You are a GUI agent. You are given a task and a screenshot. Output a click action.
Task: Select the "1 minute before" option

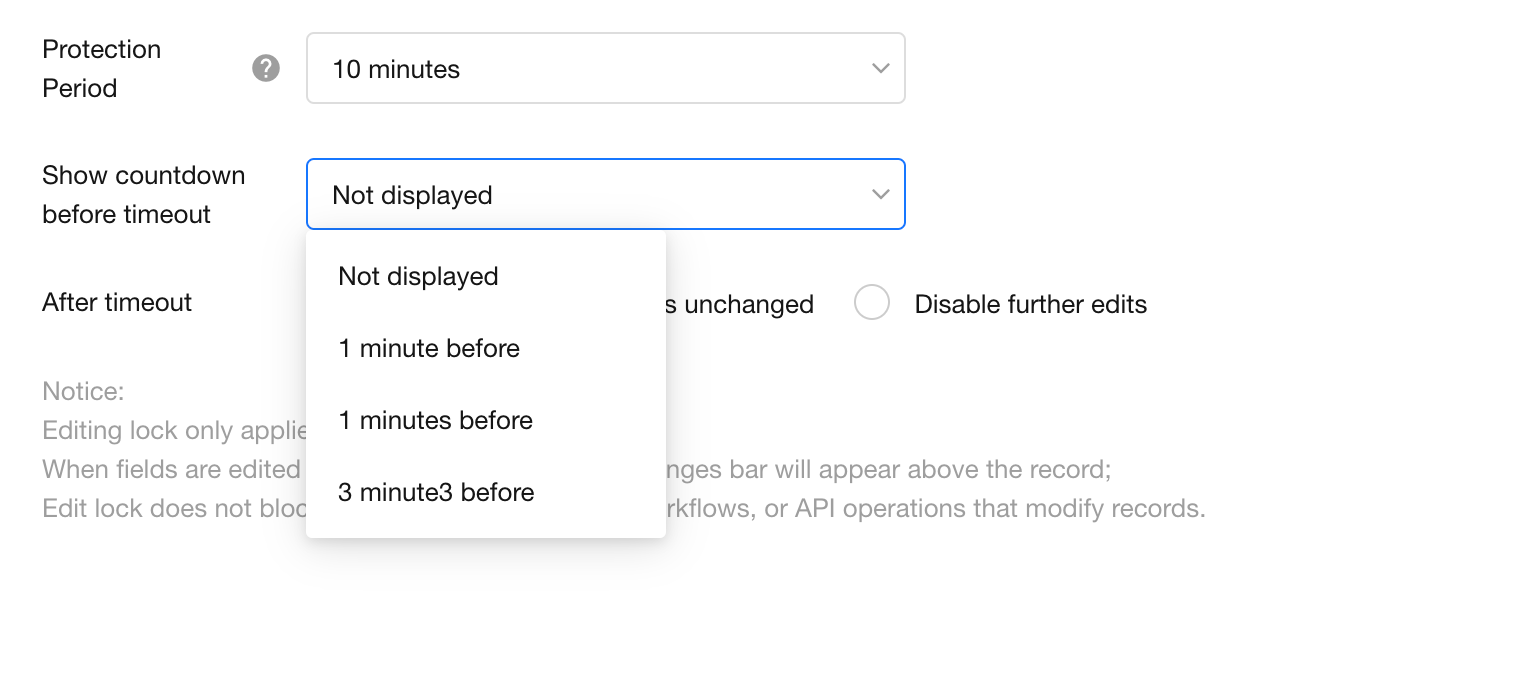(429, 348)
